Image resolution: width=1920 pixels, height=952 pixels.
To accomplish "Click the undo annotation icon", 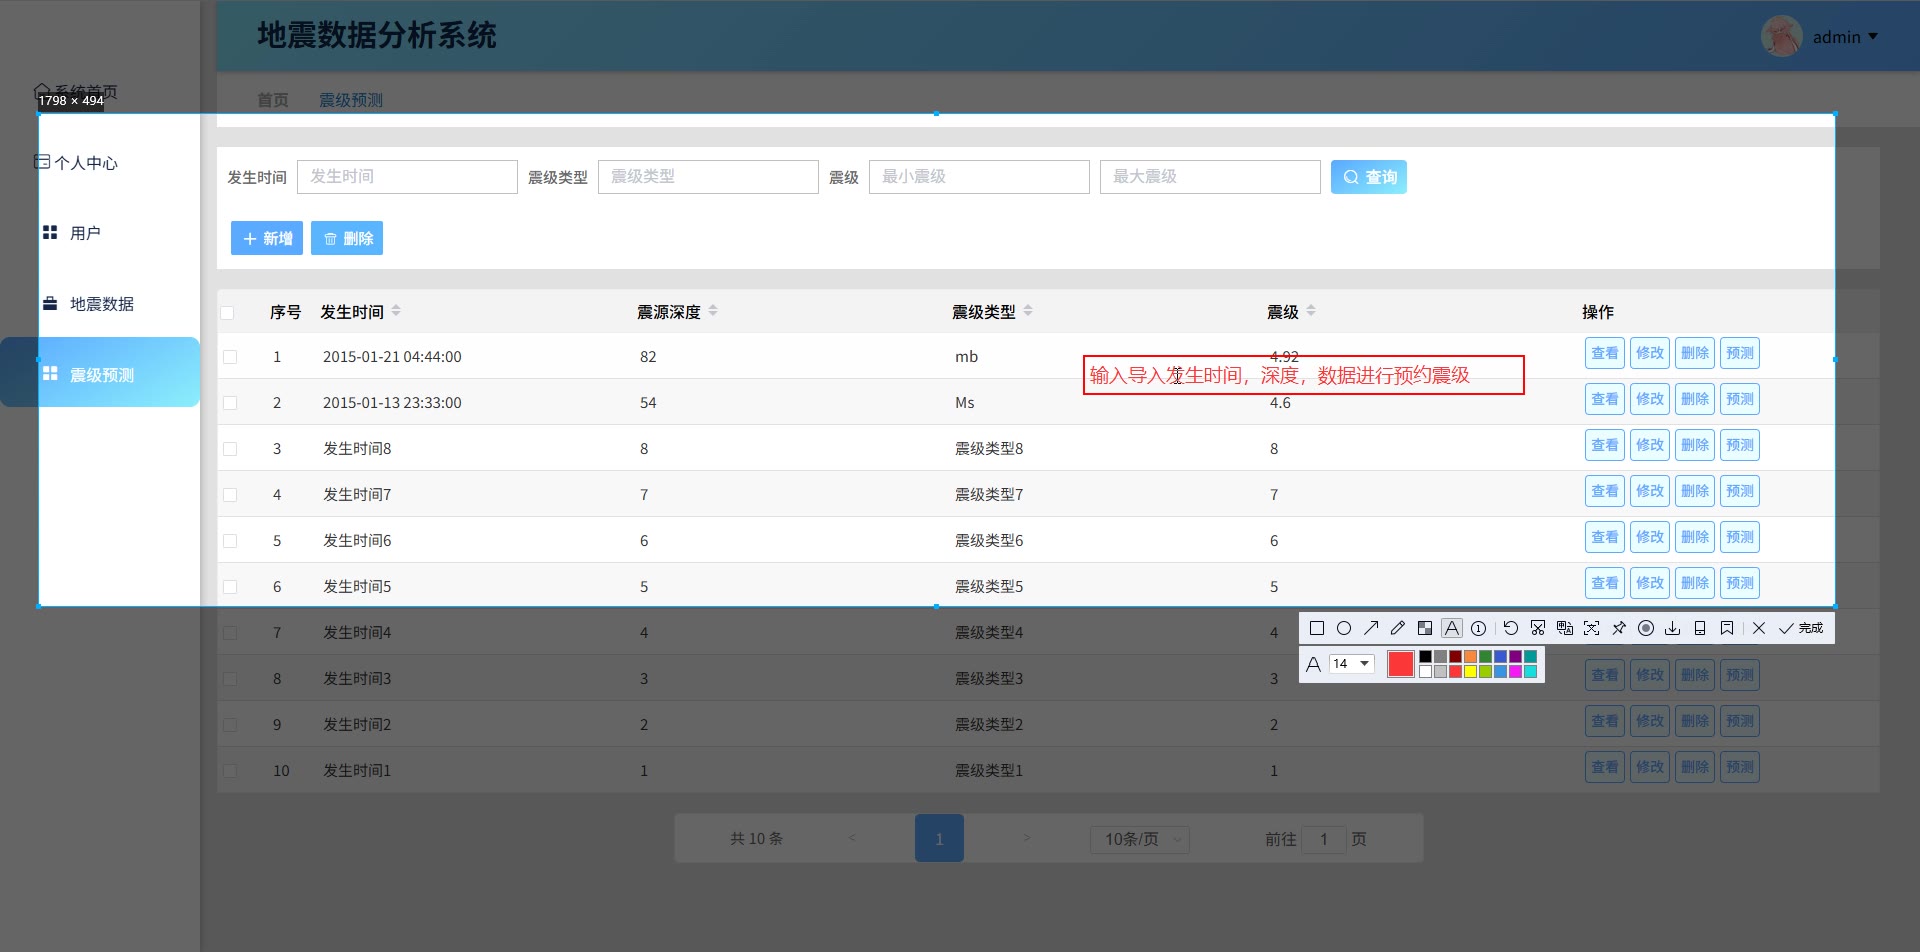I will click(x=1511, y=628).
